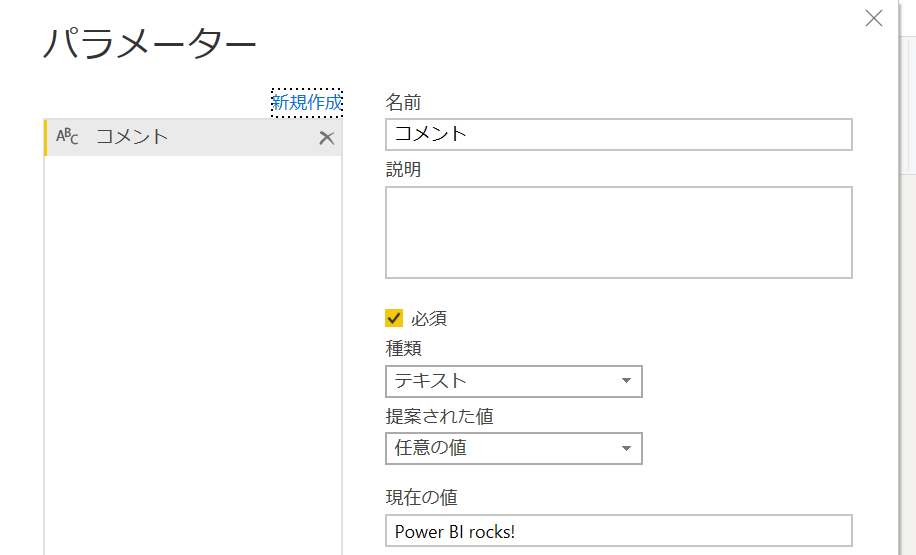916x555 pixels.
Task: Delete the コメント parameter with its X icon
Action: point(327,138)
